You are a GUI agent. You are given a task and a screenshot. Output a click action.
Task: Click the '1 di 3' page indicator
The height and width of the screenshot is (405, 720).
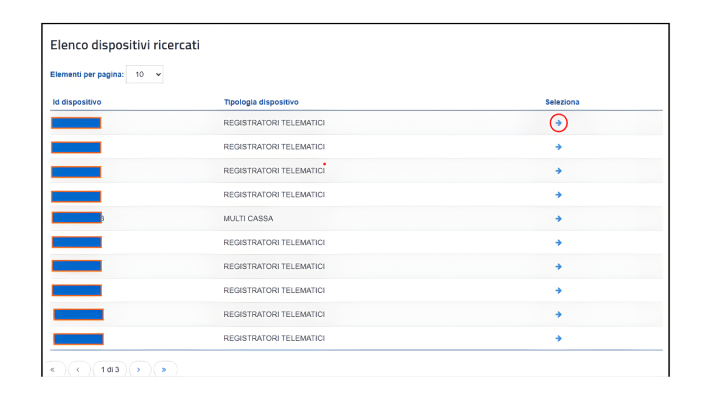(x=110, y=369)
